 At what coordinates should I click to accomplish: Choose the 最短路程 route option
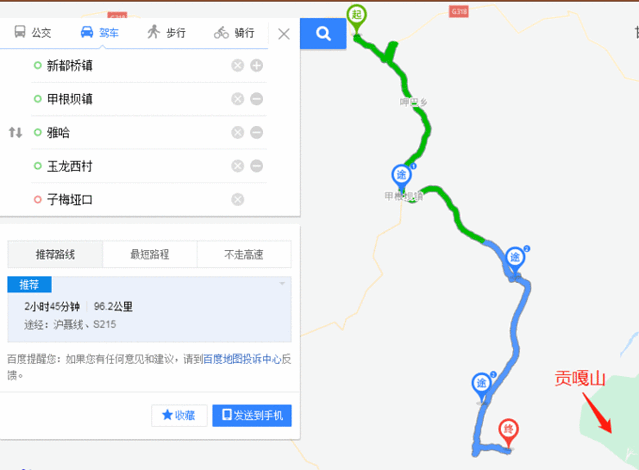[x=150, y=254]
